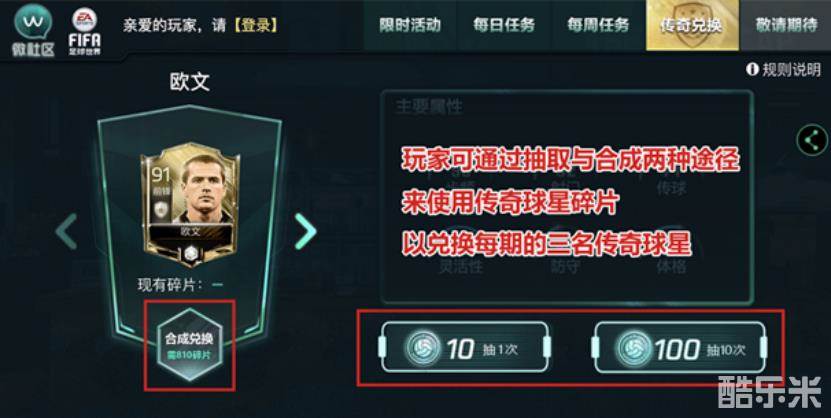831x418 pixels.
Task: Click the EA FIFA 足球世界 logo
Action: click(x=85, y=32)
